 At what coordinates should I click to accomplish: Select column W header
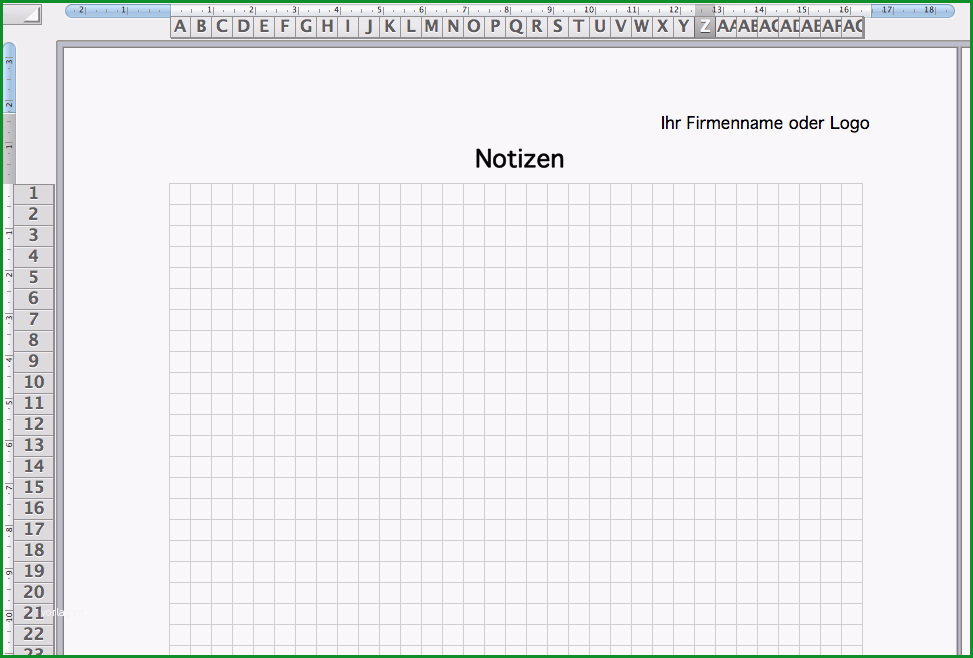point(642,27)
